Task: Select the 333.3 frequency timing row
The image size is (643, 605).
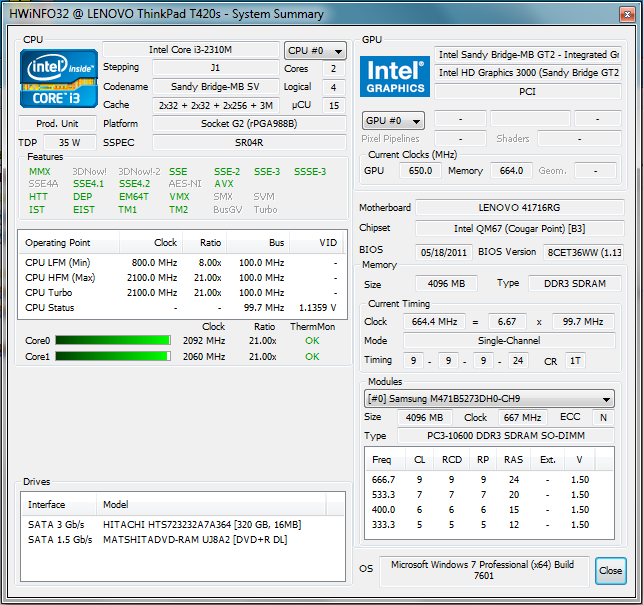Action: 489,525
